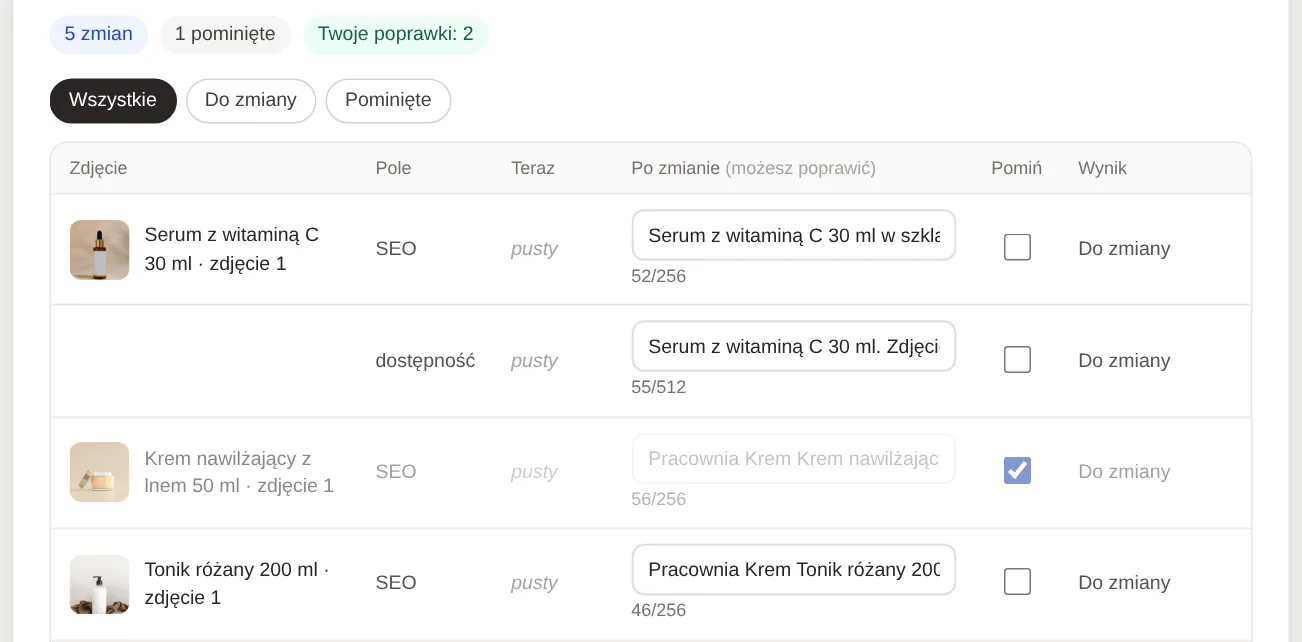Edit the Serum SEO text field
This screenshot has height=642, width=1302.
point(794,235)
